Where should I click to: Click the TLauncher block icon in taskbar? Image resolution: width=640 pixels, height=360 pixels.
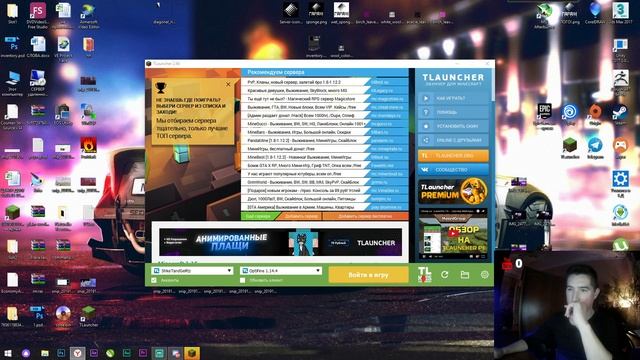(x=192, y=353)
